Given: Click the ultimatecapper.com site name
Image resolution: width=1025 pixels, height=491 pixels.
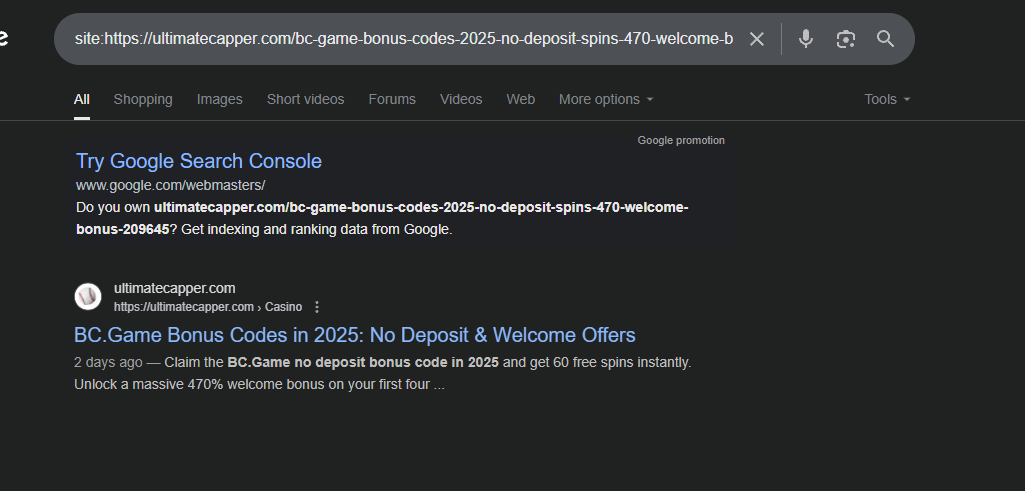Looking at the screenshot, I should pos(175,288).
